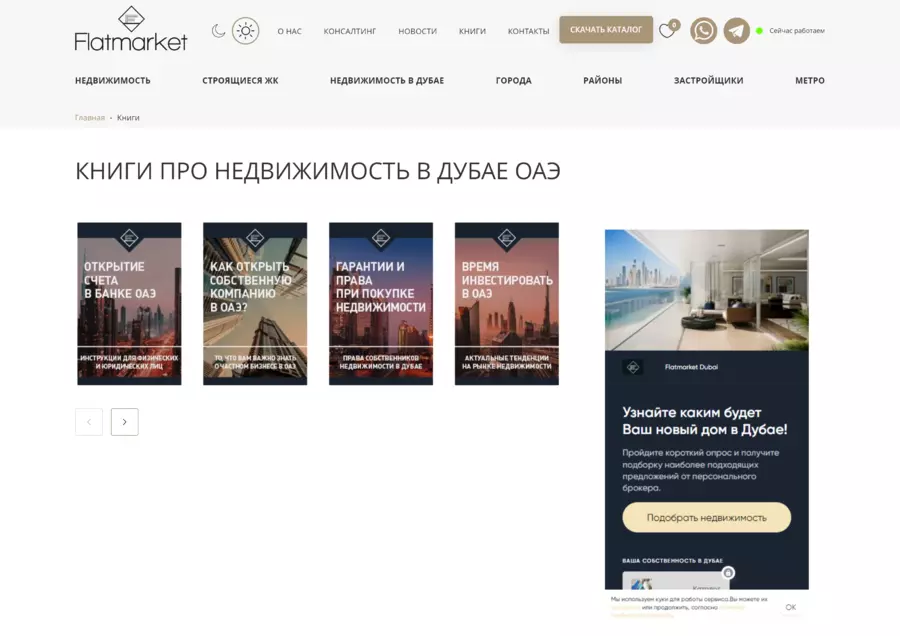Open the МЕТРО section
Image resolution: width=900 pixels, height=636 pixels.
pyautogui.click(x=810, y=80)
